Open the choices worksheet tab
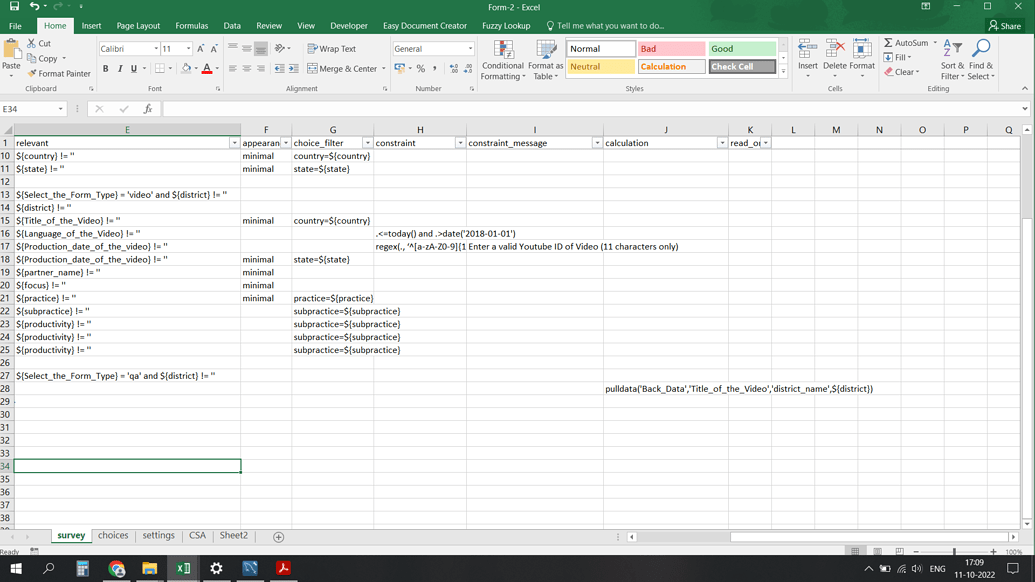Image resolution: width=1035 pixels, height=582 pixels. (x=112, y=536)
